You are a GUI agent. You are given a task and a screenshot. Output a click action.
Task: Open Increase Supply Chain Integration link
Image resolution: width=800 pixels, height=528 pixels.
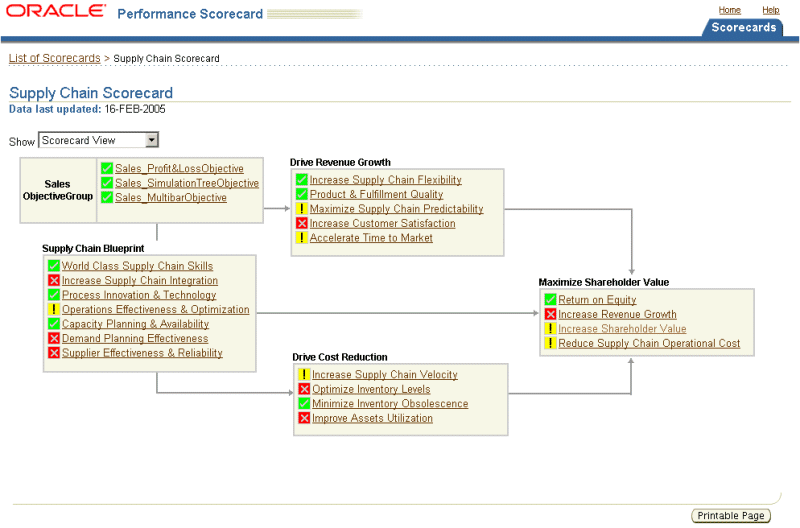[140, 280]
